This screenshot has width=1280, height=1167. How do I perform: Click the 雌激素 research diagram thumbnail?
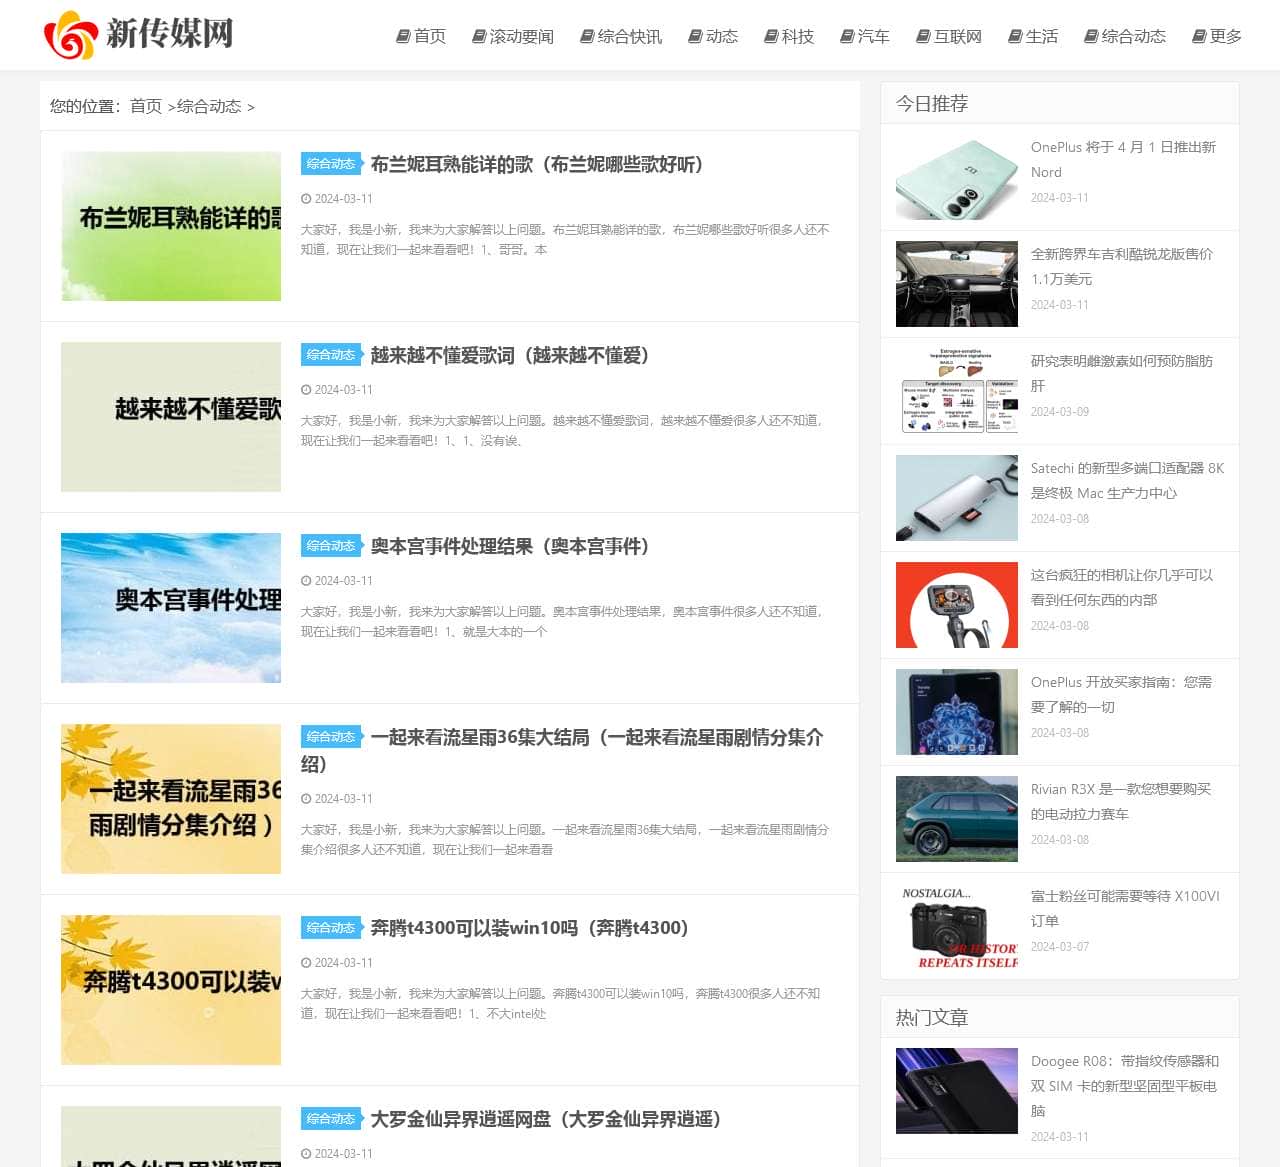957,391
